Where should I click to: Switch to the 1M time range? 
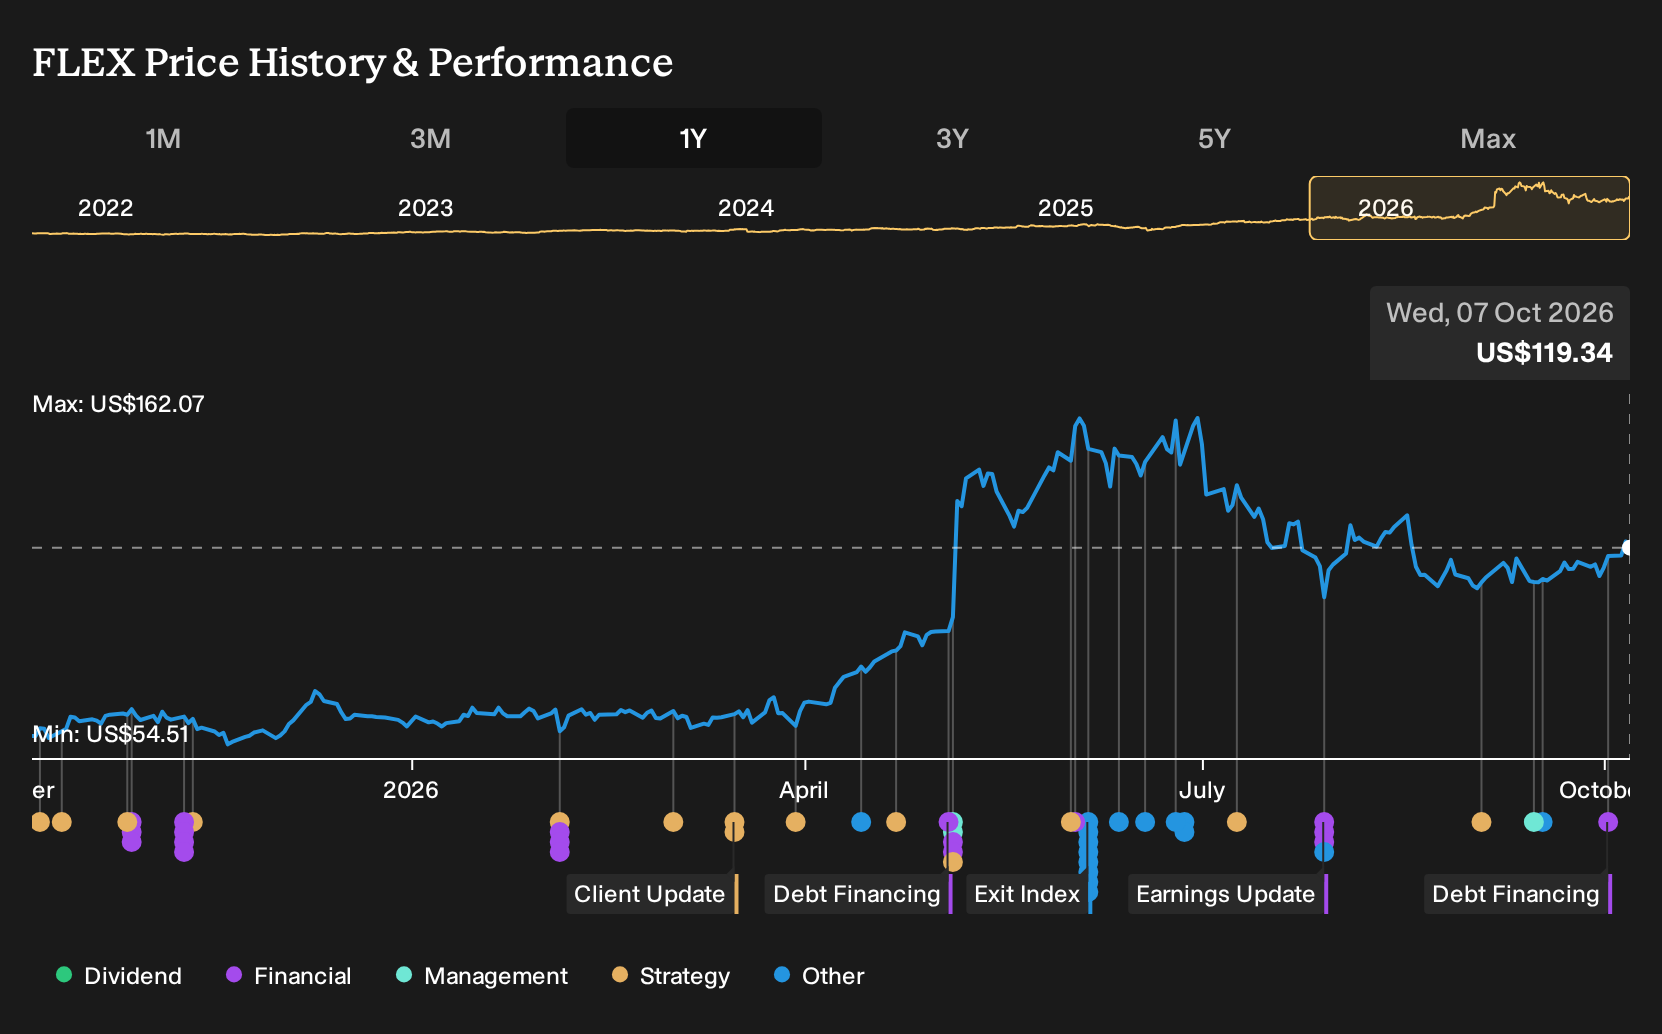click(163, 138)
